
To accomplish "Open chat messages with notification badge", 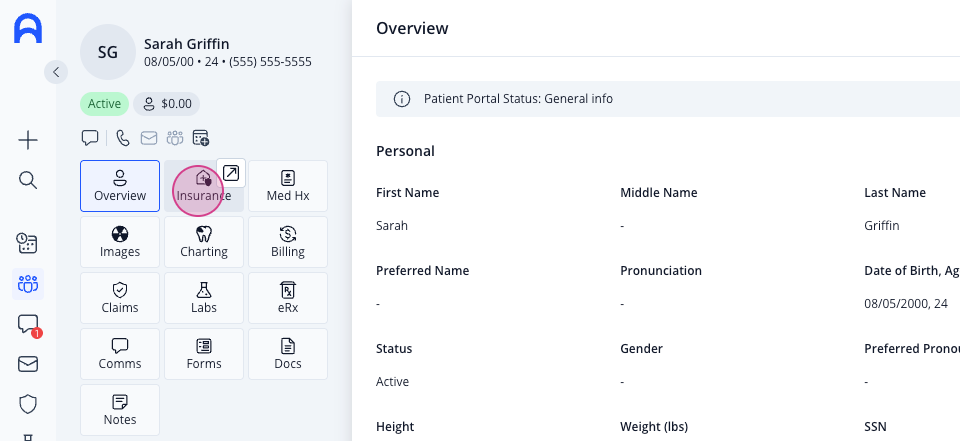I will pos(29,325).
